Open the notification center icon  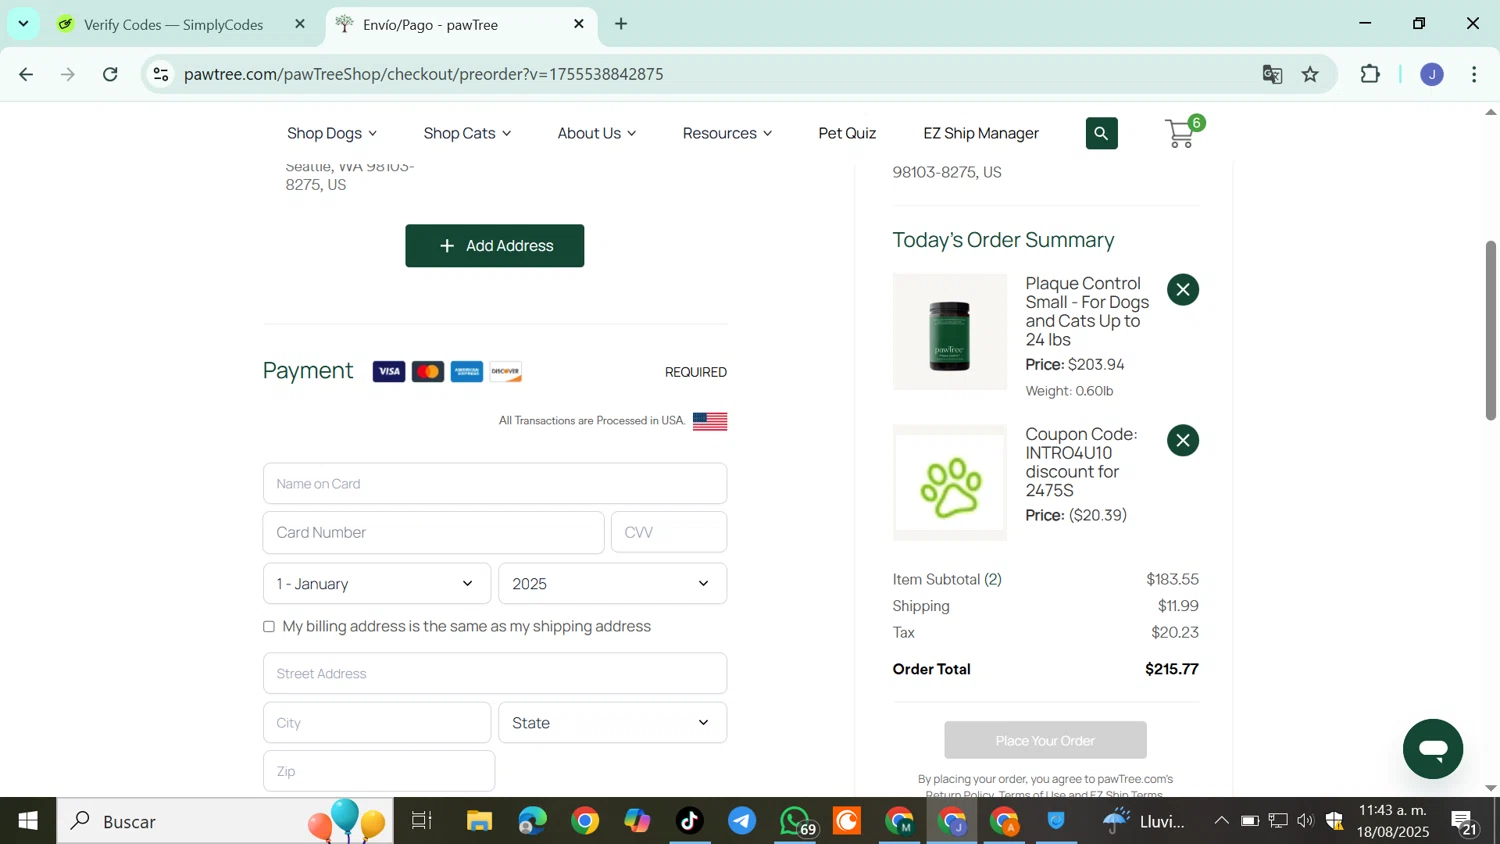[x=1466, y=822]
